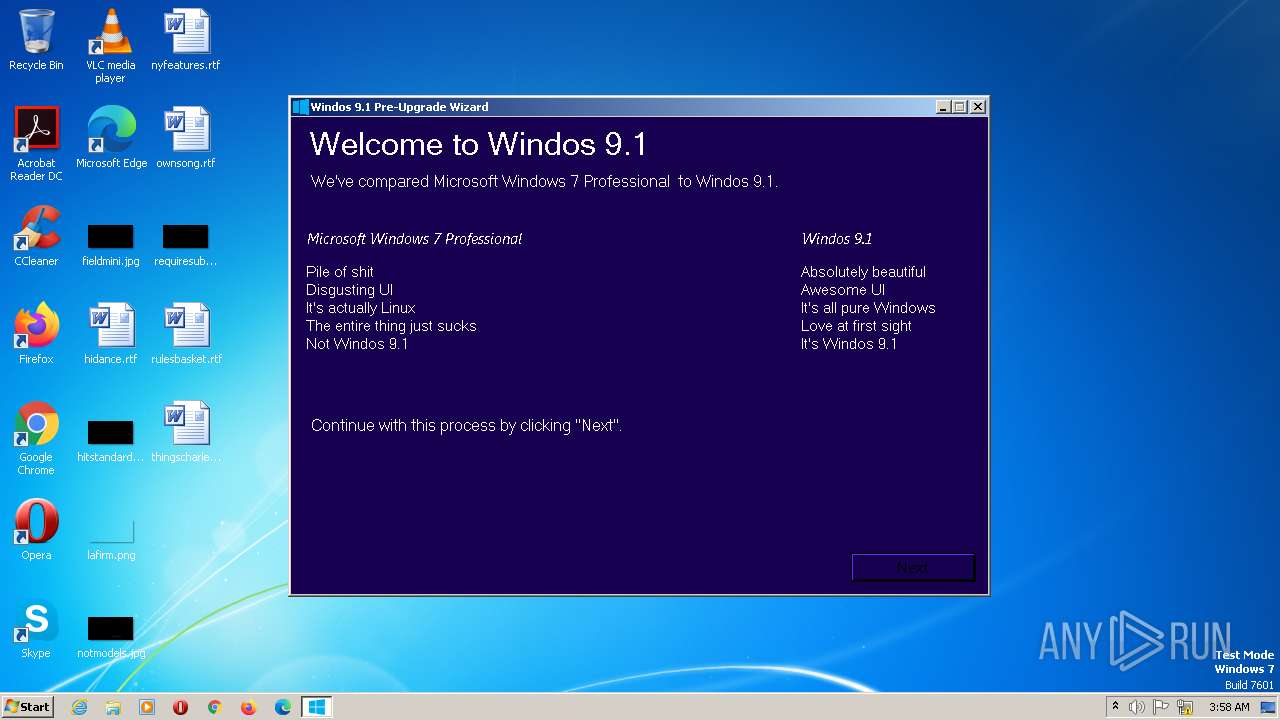The image size is (1280, 720).
Task: Click the "Not Windos 9.1" text line
Action: tap(357, 344)
